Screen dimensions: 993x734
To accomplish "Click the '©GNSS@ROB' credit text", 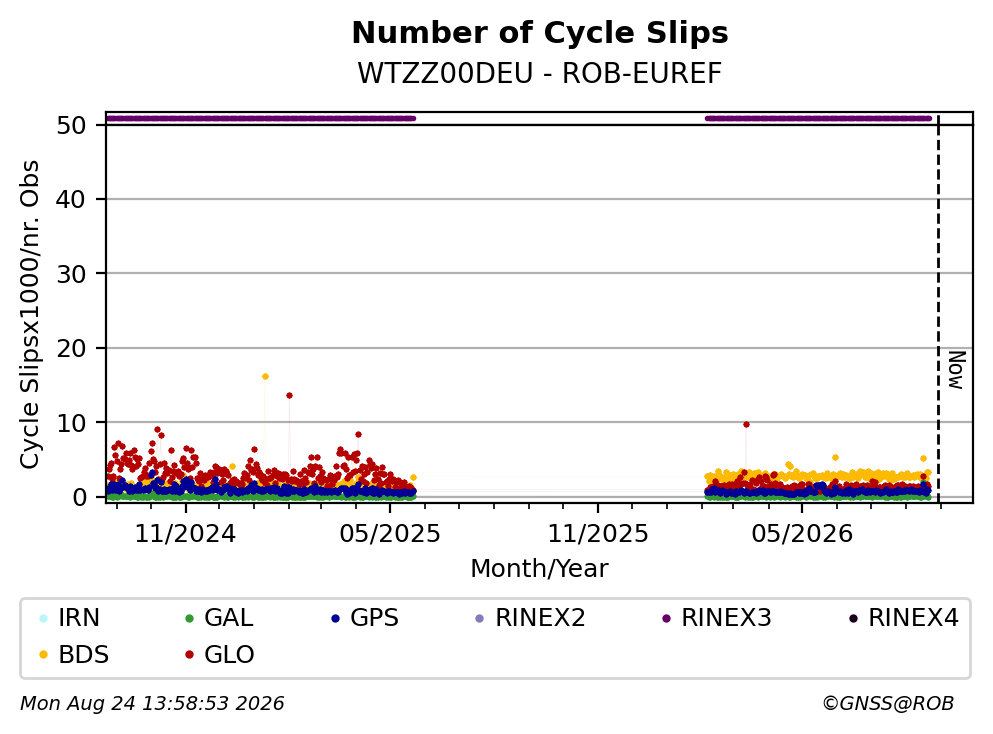I will tap(888, 704).
